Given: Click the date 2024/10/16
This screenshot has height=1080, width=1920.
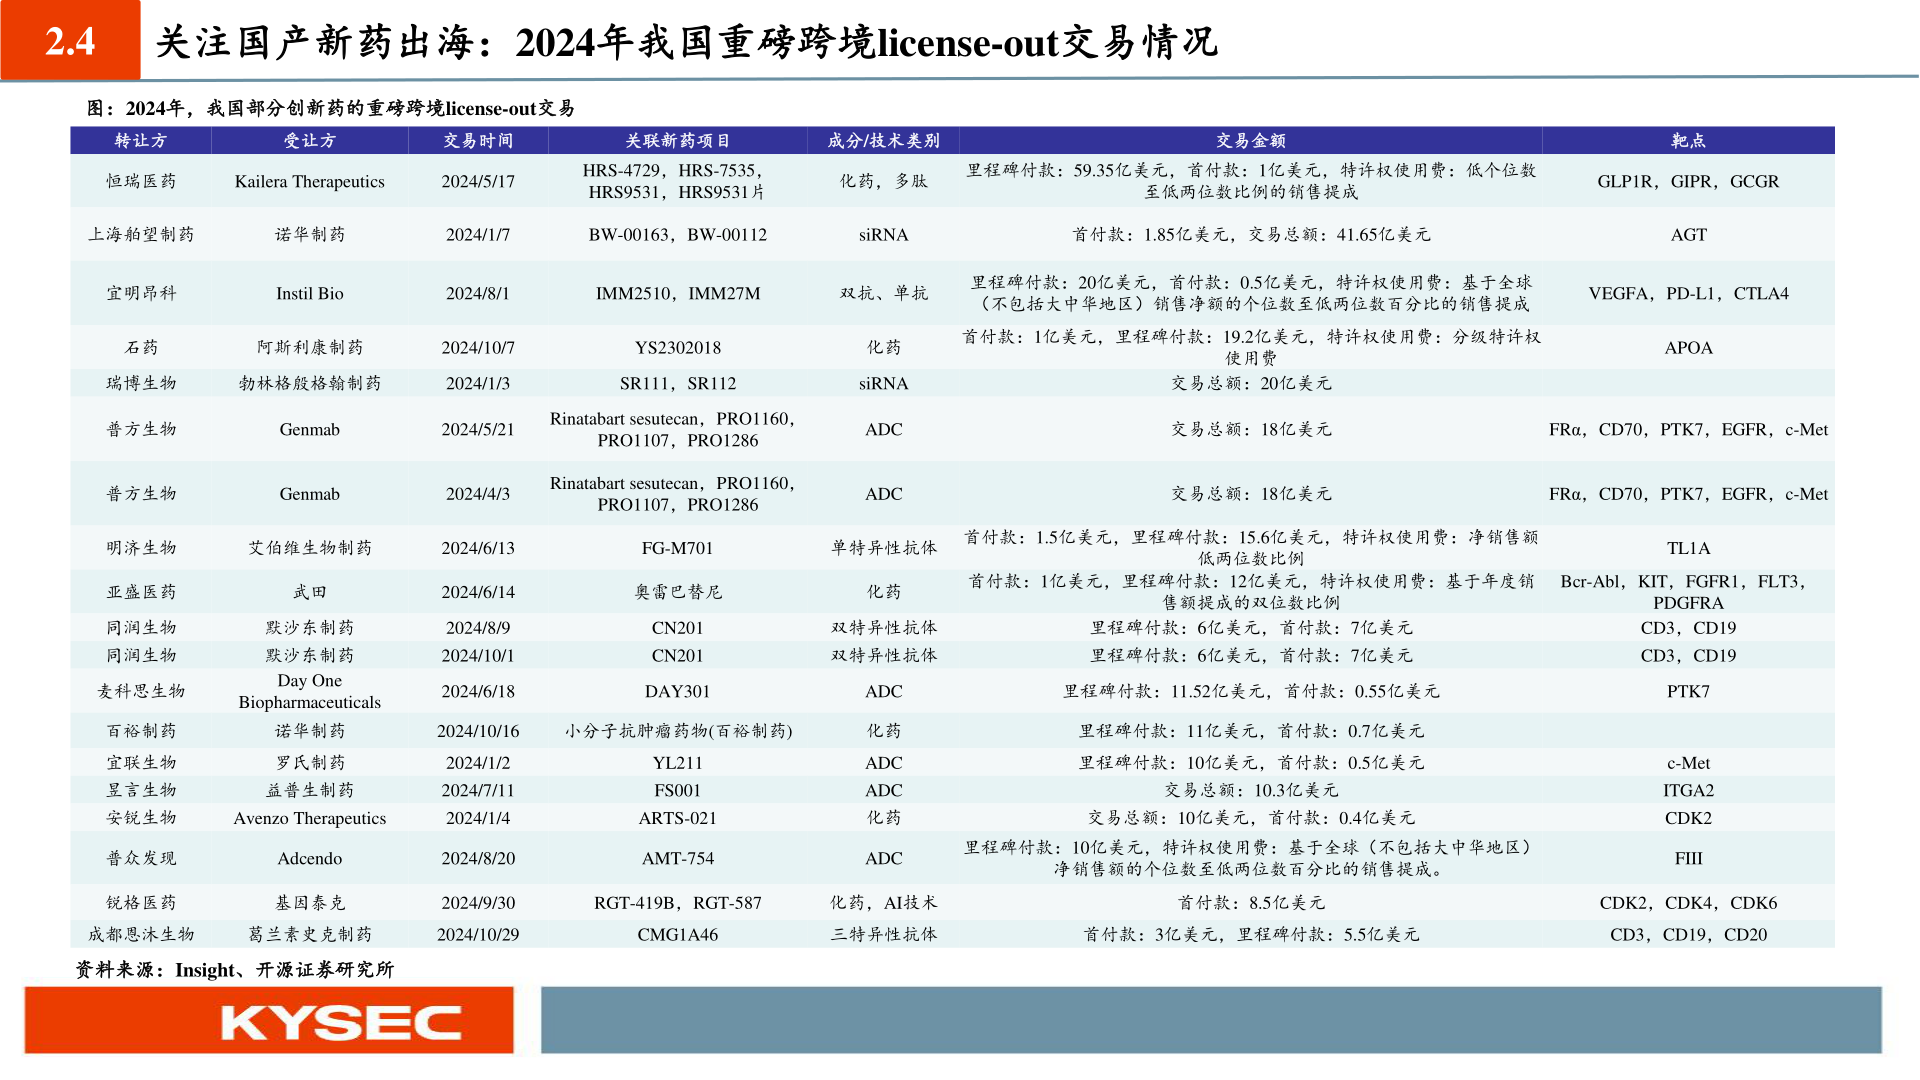Looking at the screenshot, I should click(x=478, y=731).
